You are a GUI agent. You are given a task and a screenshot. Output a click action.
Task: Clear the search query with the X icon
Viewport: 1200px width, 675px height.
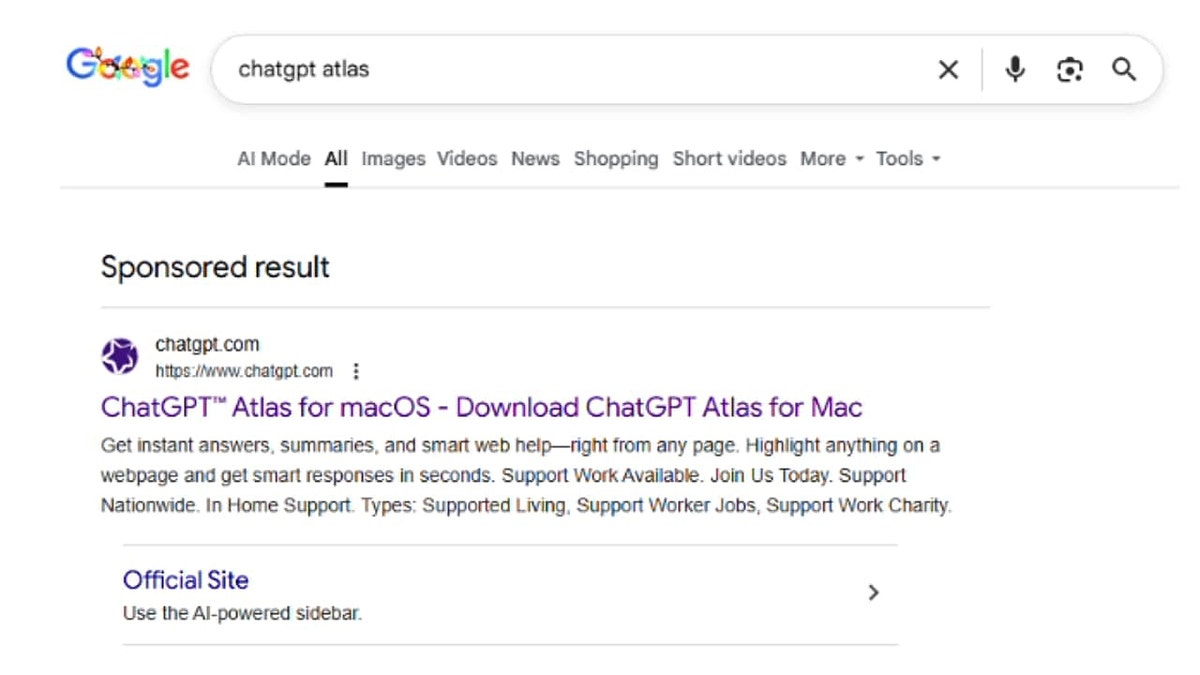pyautogui.click(x=948, y=69)
